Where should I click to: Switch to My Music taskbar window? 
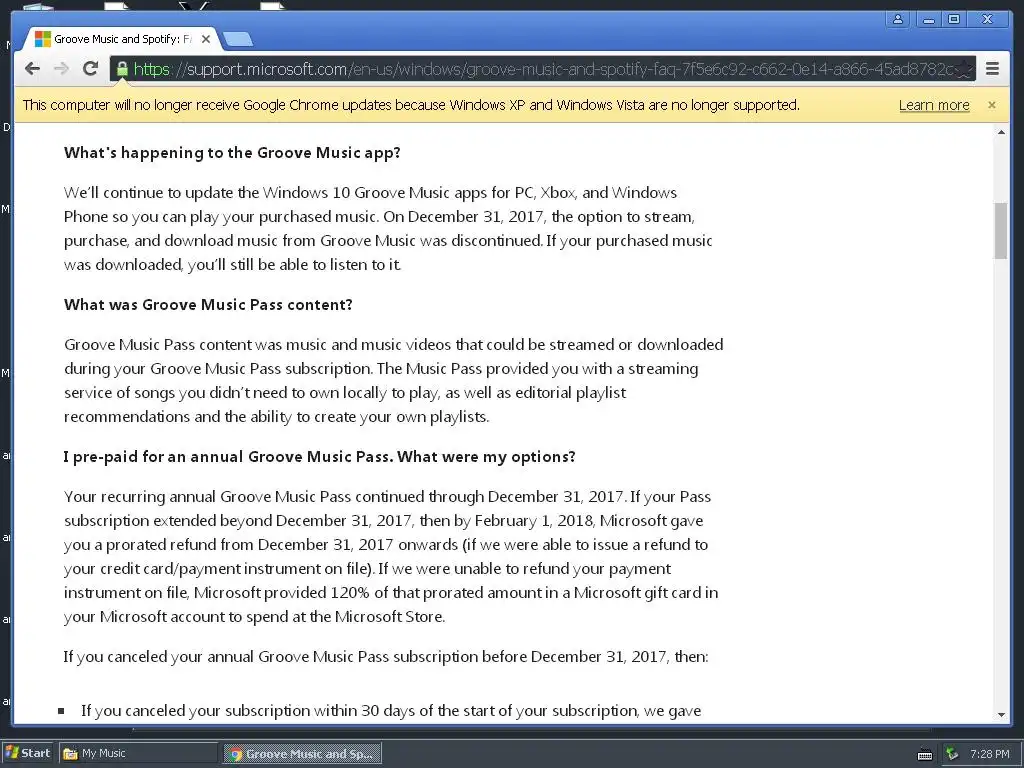tap(138, 753)
